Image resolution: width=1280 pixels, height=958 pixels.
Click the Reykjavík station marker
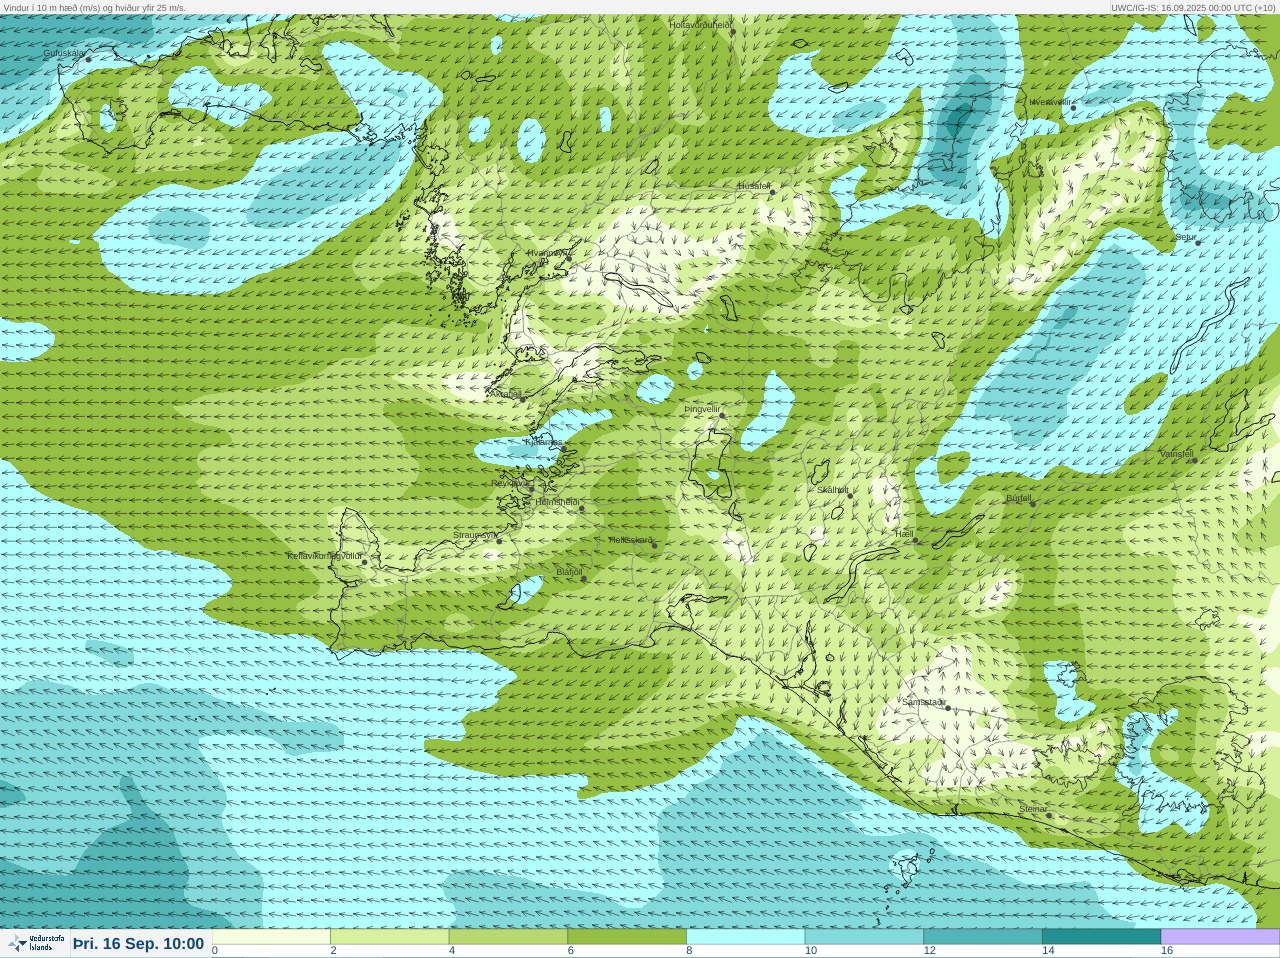pyautogui.click(x=530, y=488)
